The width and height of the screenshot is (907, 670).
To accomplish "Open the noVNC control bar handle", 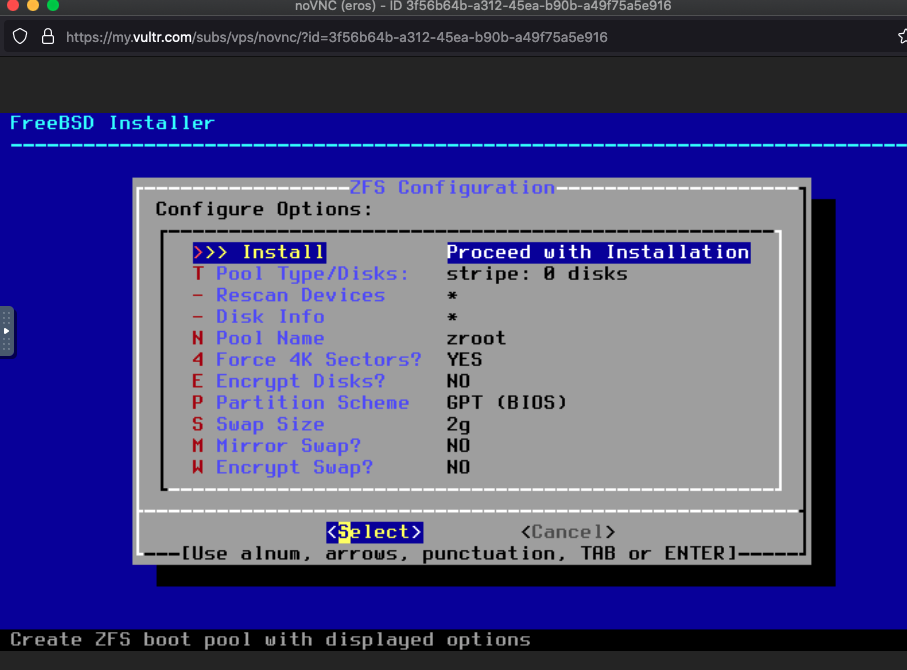I will (7, 330).
